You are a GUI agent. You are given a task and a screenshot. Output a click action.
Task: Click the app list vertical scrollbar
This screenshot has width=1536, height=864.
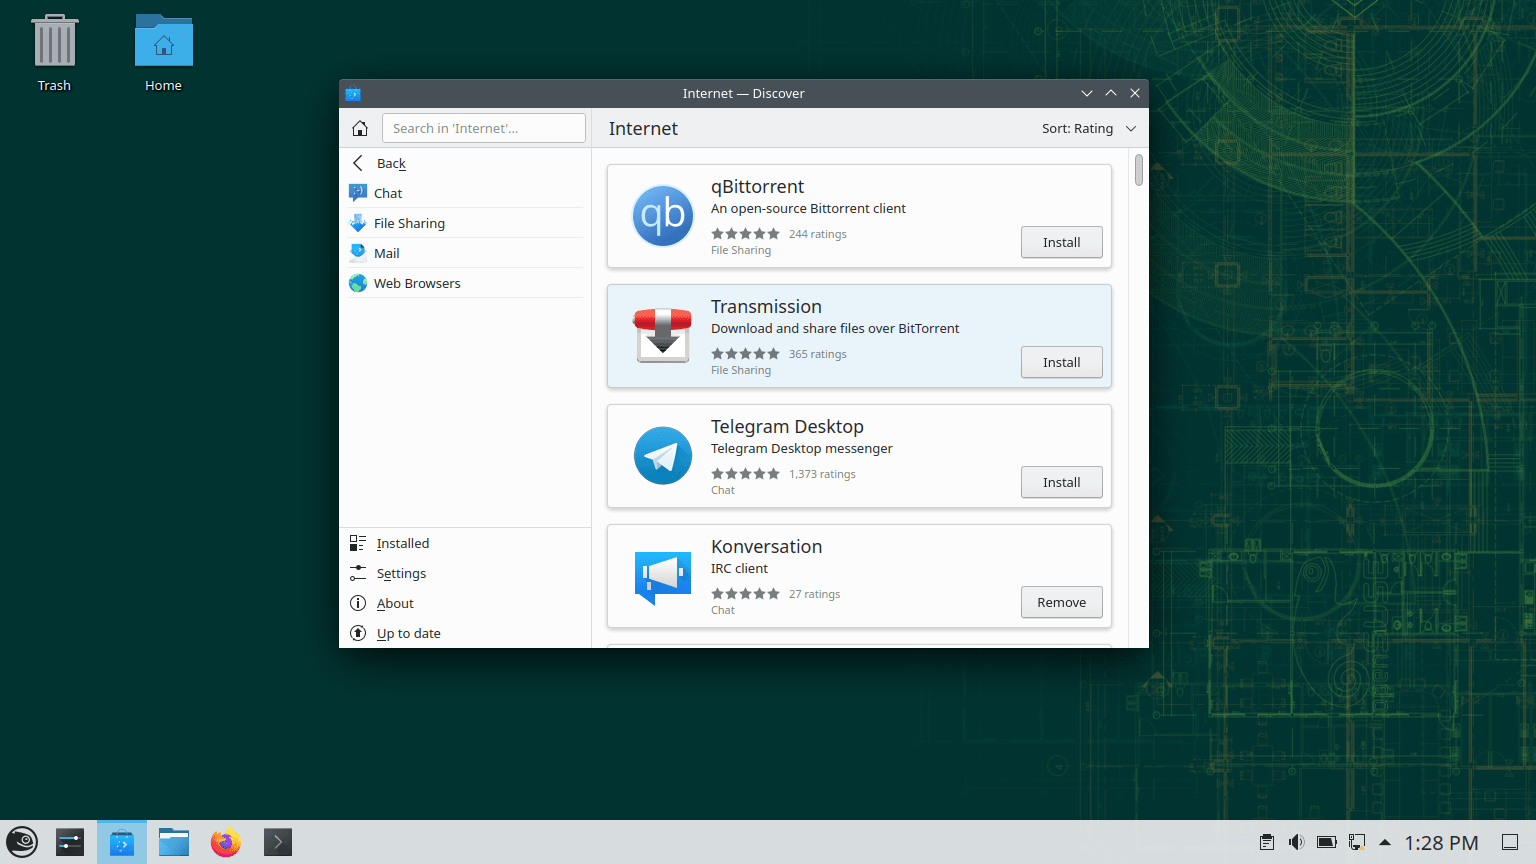(1139, 169)
